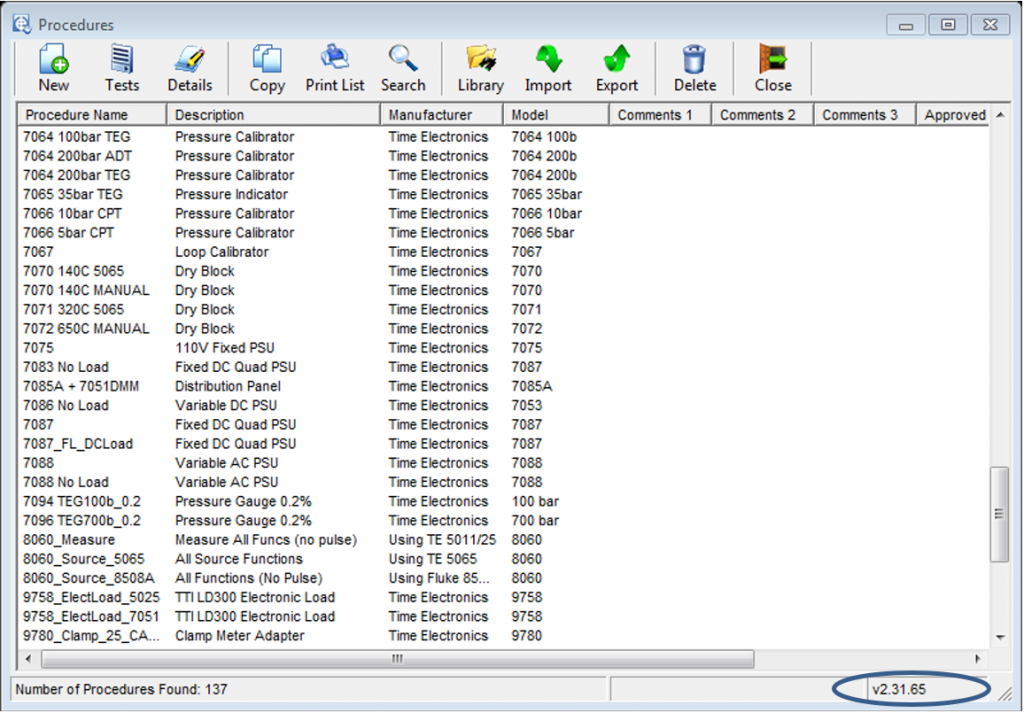Click Export toolbar icon

click(617, 60)
